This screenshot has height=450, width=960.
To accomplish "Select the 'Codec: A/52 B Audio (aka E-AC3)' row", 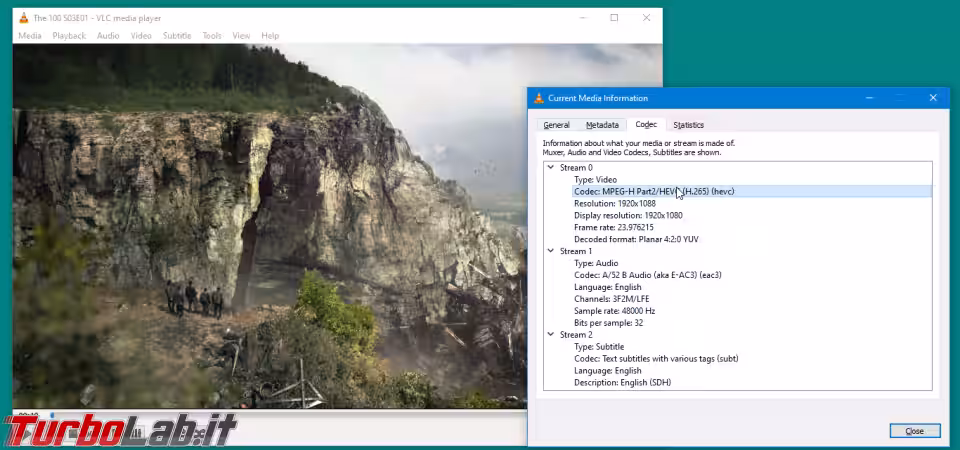I will tap(752, 275).
